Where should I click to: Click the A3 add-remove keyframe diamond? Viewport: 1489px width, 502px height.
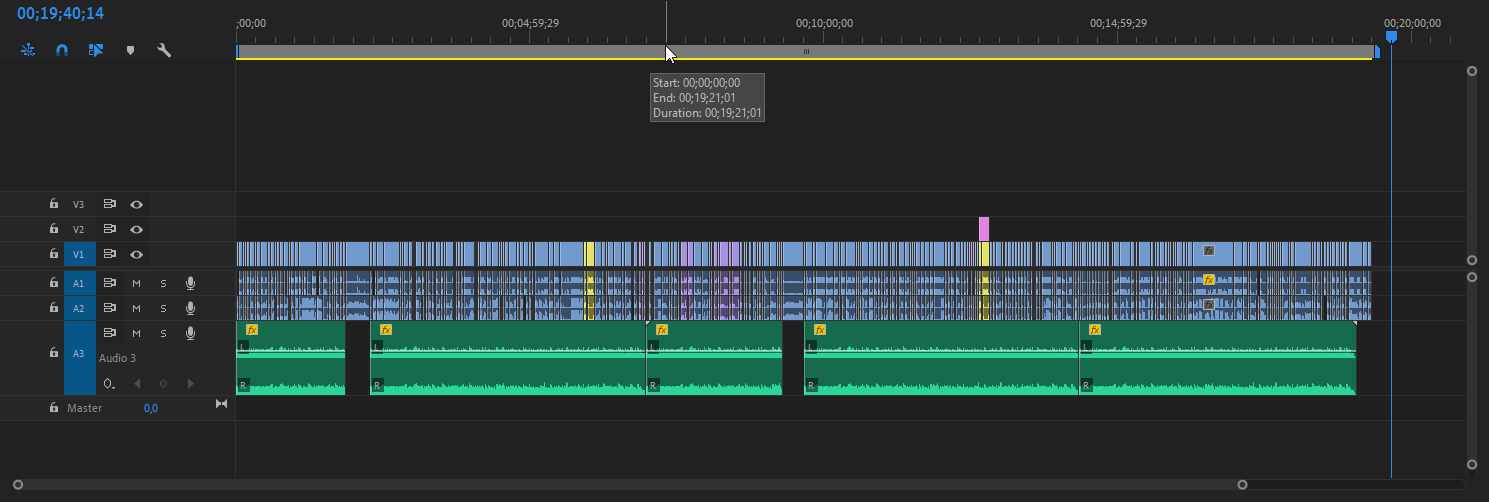[164, 383]
